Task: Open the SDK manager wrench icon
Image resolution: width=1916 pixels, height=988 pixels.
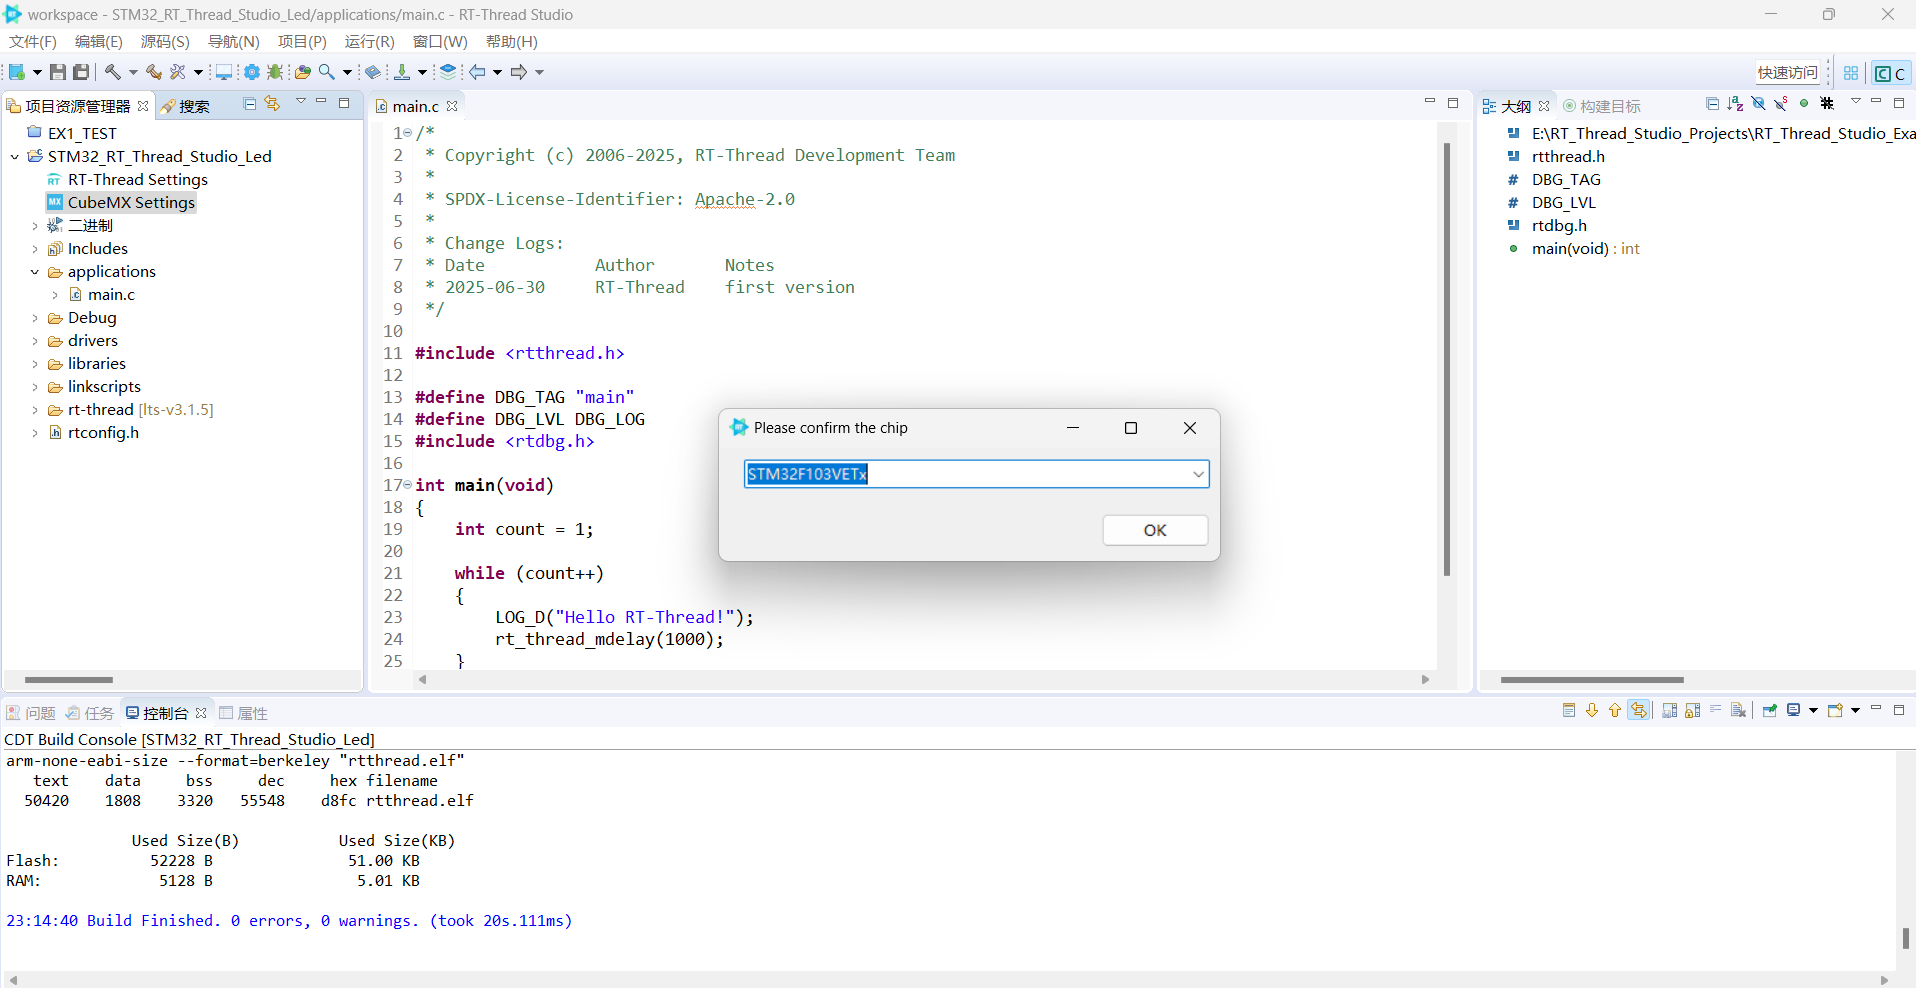Action: [177, 72]
